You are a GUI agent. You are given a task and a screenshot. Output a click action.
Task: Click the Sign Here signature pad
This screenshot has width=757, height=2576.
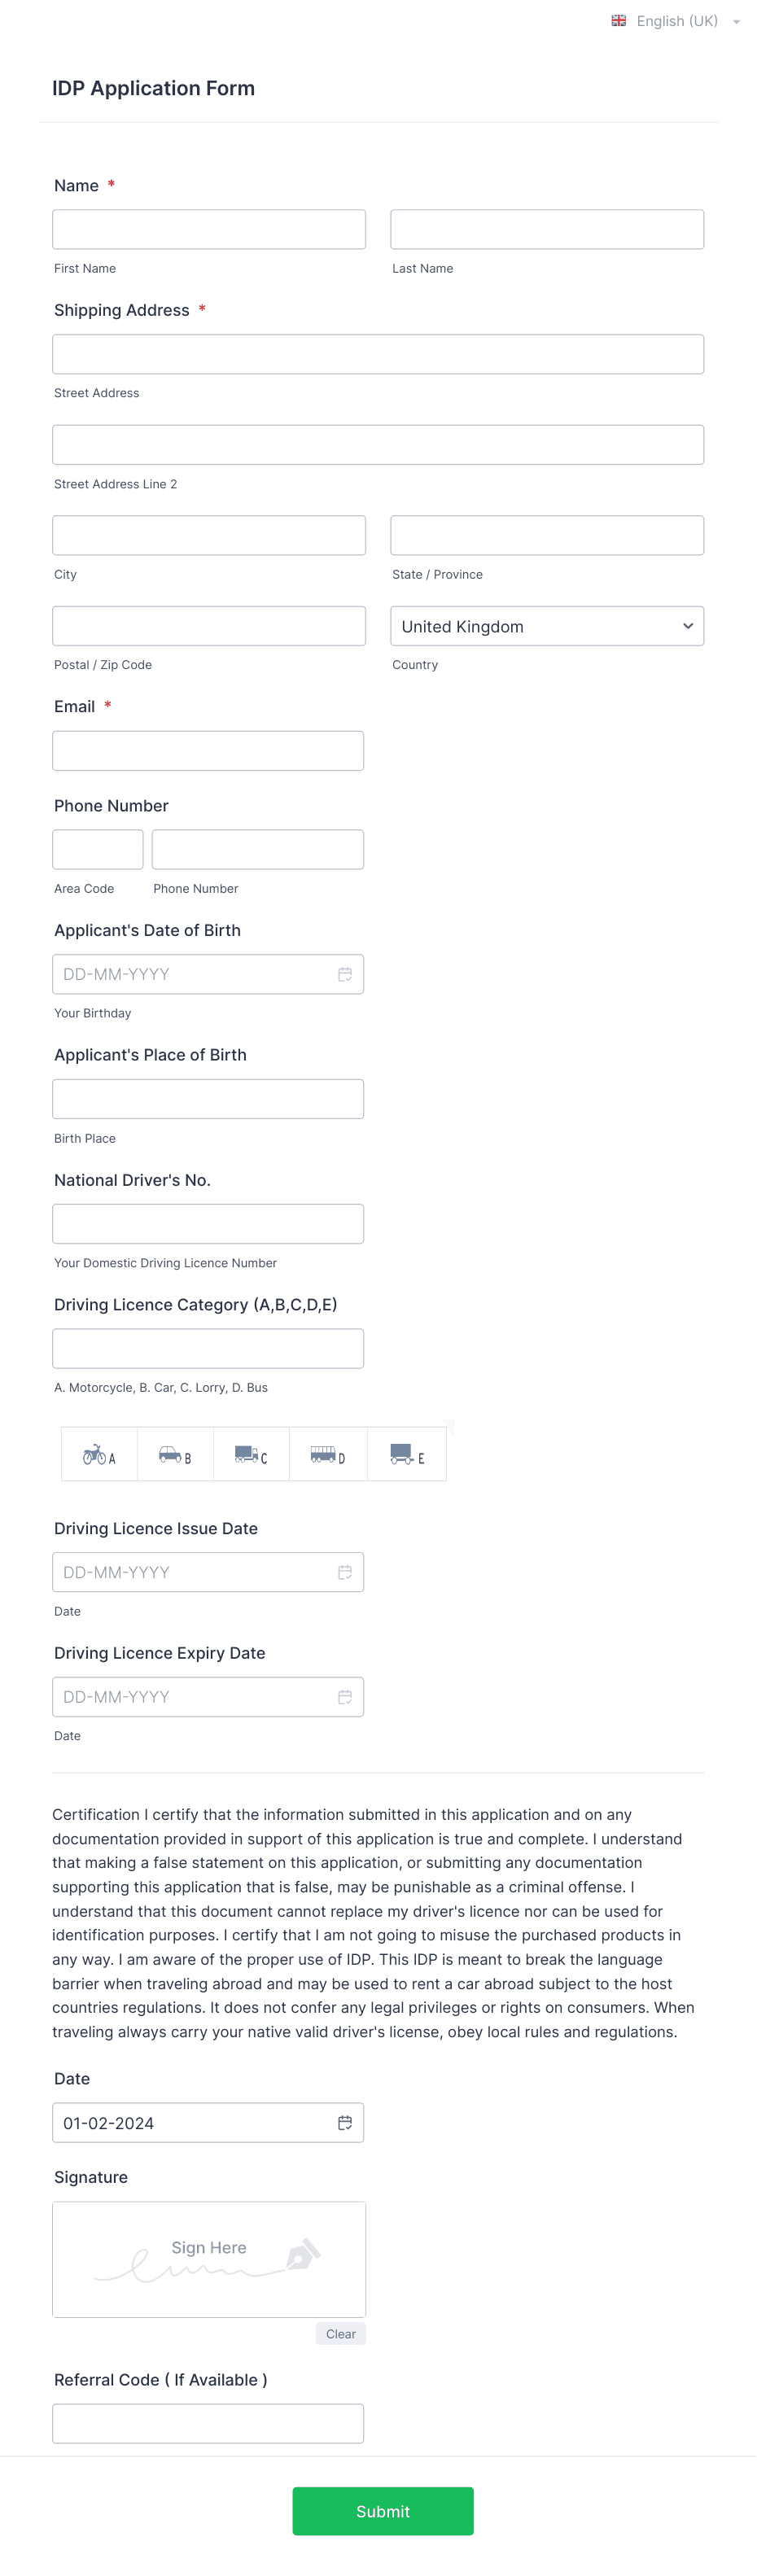tap(209, 2259)
